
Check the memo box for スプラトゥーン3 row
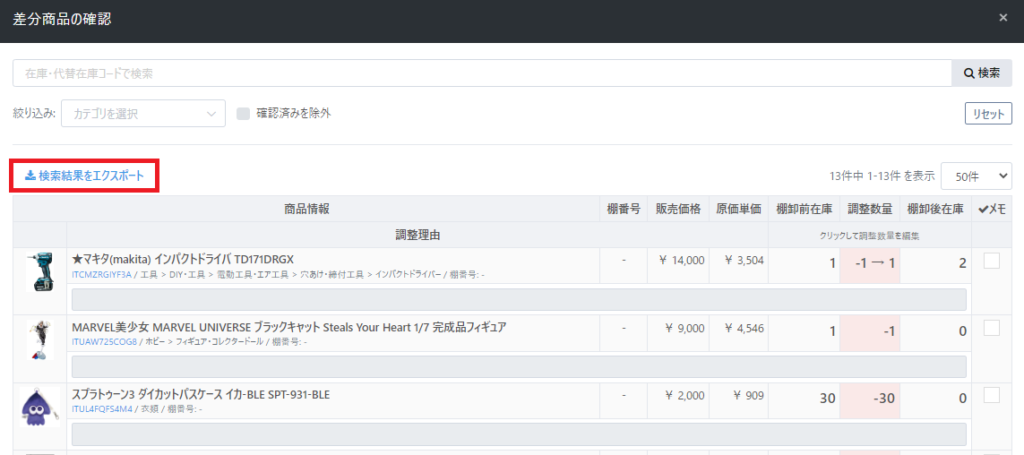pos(991,395)
